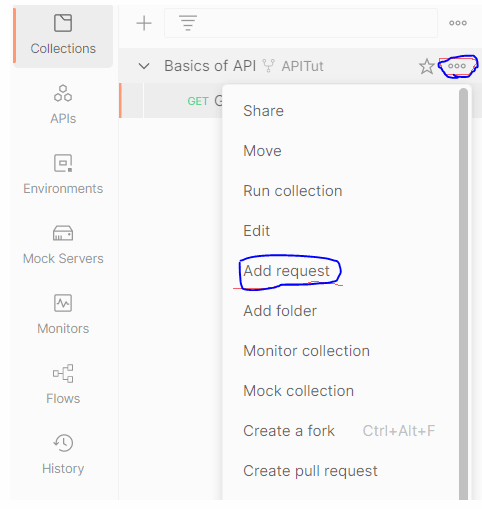Open the Flows sidebar section

tap(63, 385)
